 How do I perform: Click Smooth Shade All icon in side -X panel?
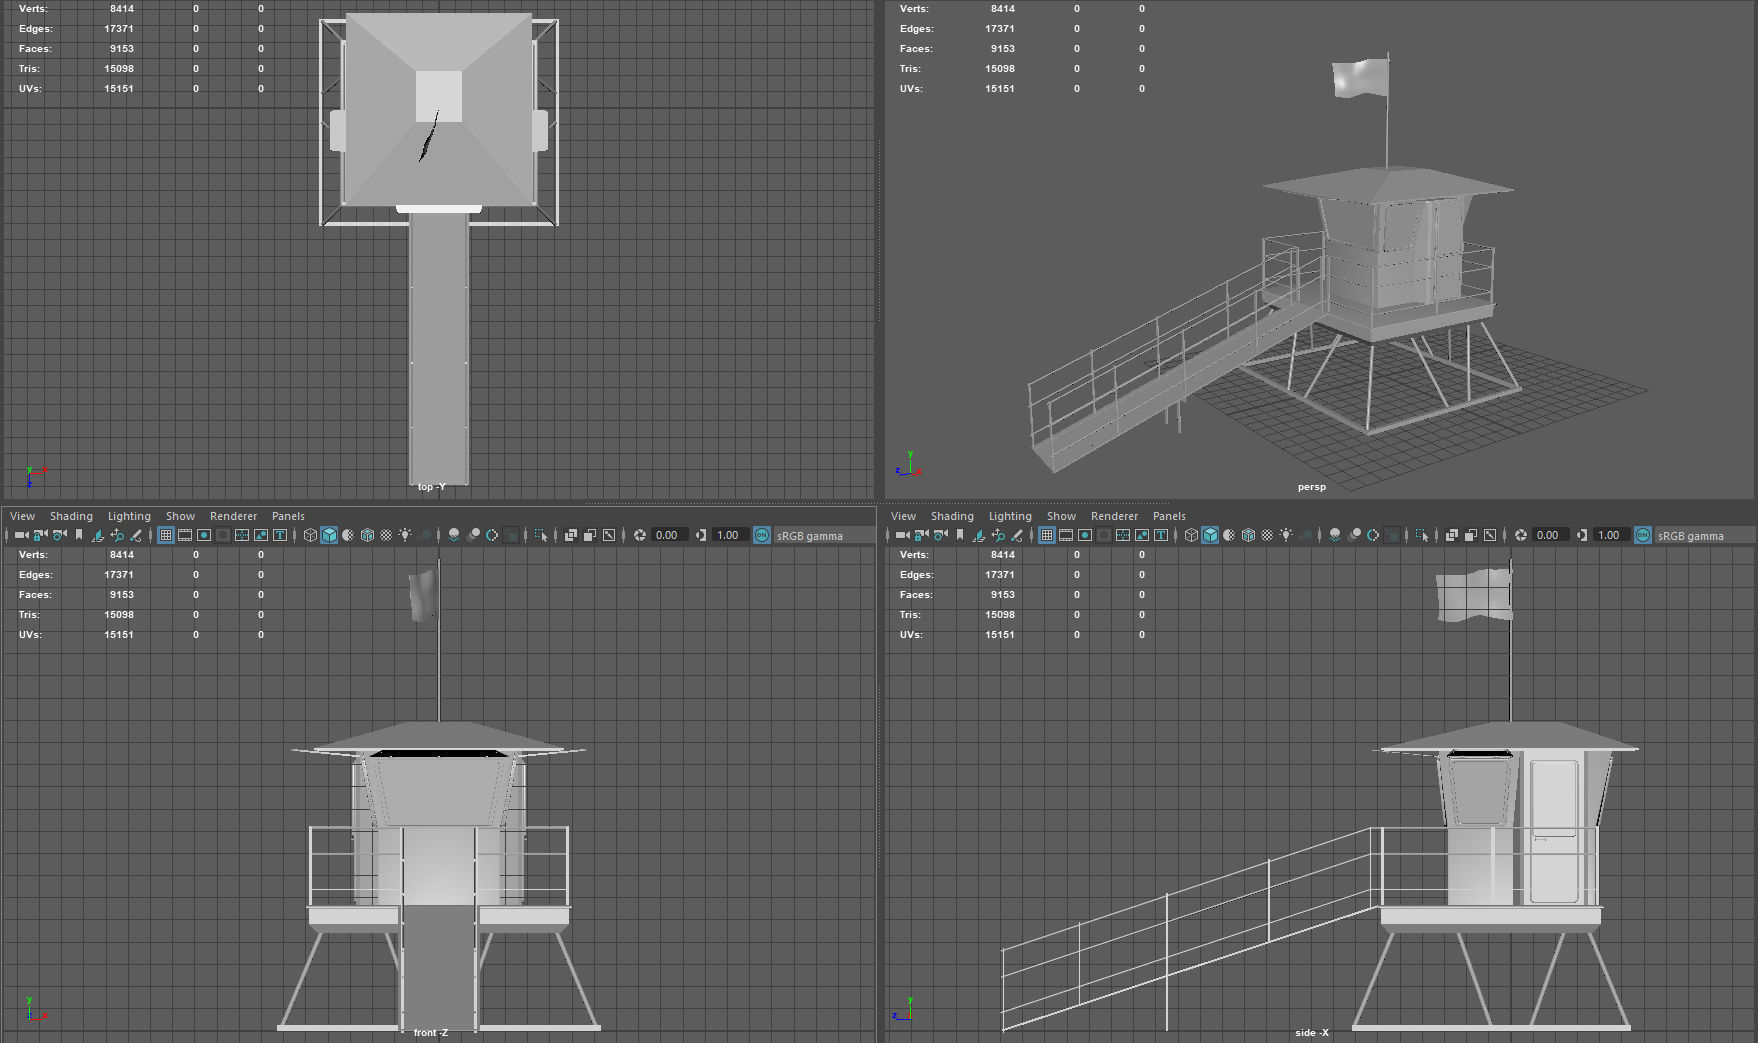1210,535
